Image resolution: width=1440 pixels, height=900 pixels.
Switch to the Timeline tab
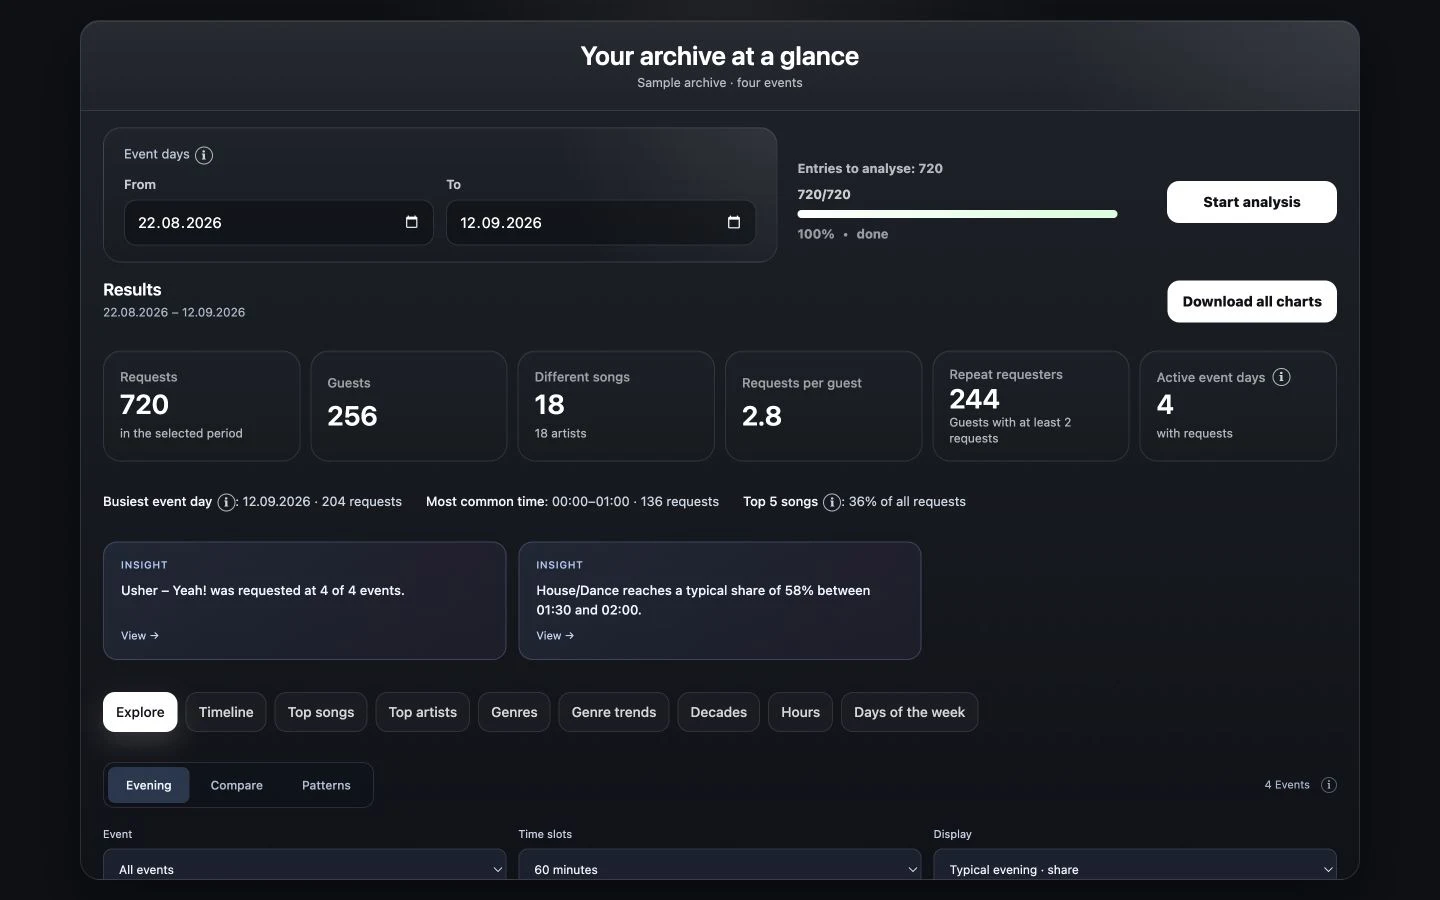tap(226, 712)
